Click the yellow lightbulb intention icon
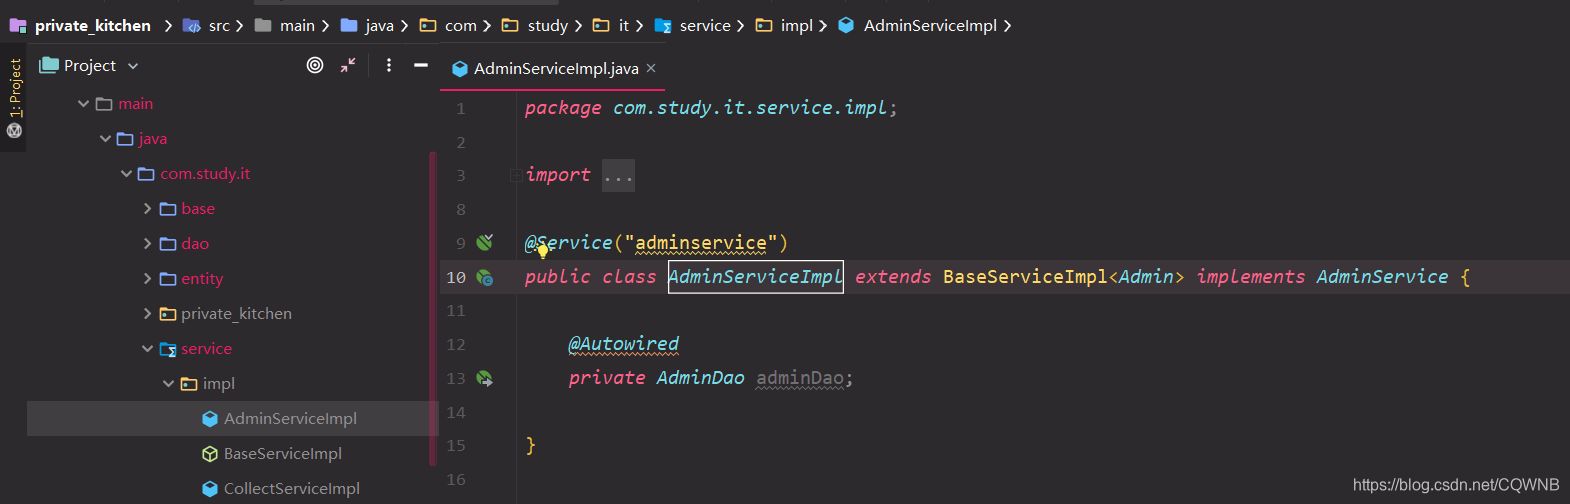This screenshot has height=504, width=1570. point(543,249)
